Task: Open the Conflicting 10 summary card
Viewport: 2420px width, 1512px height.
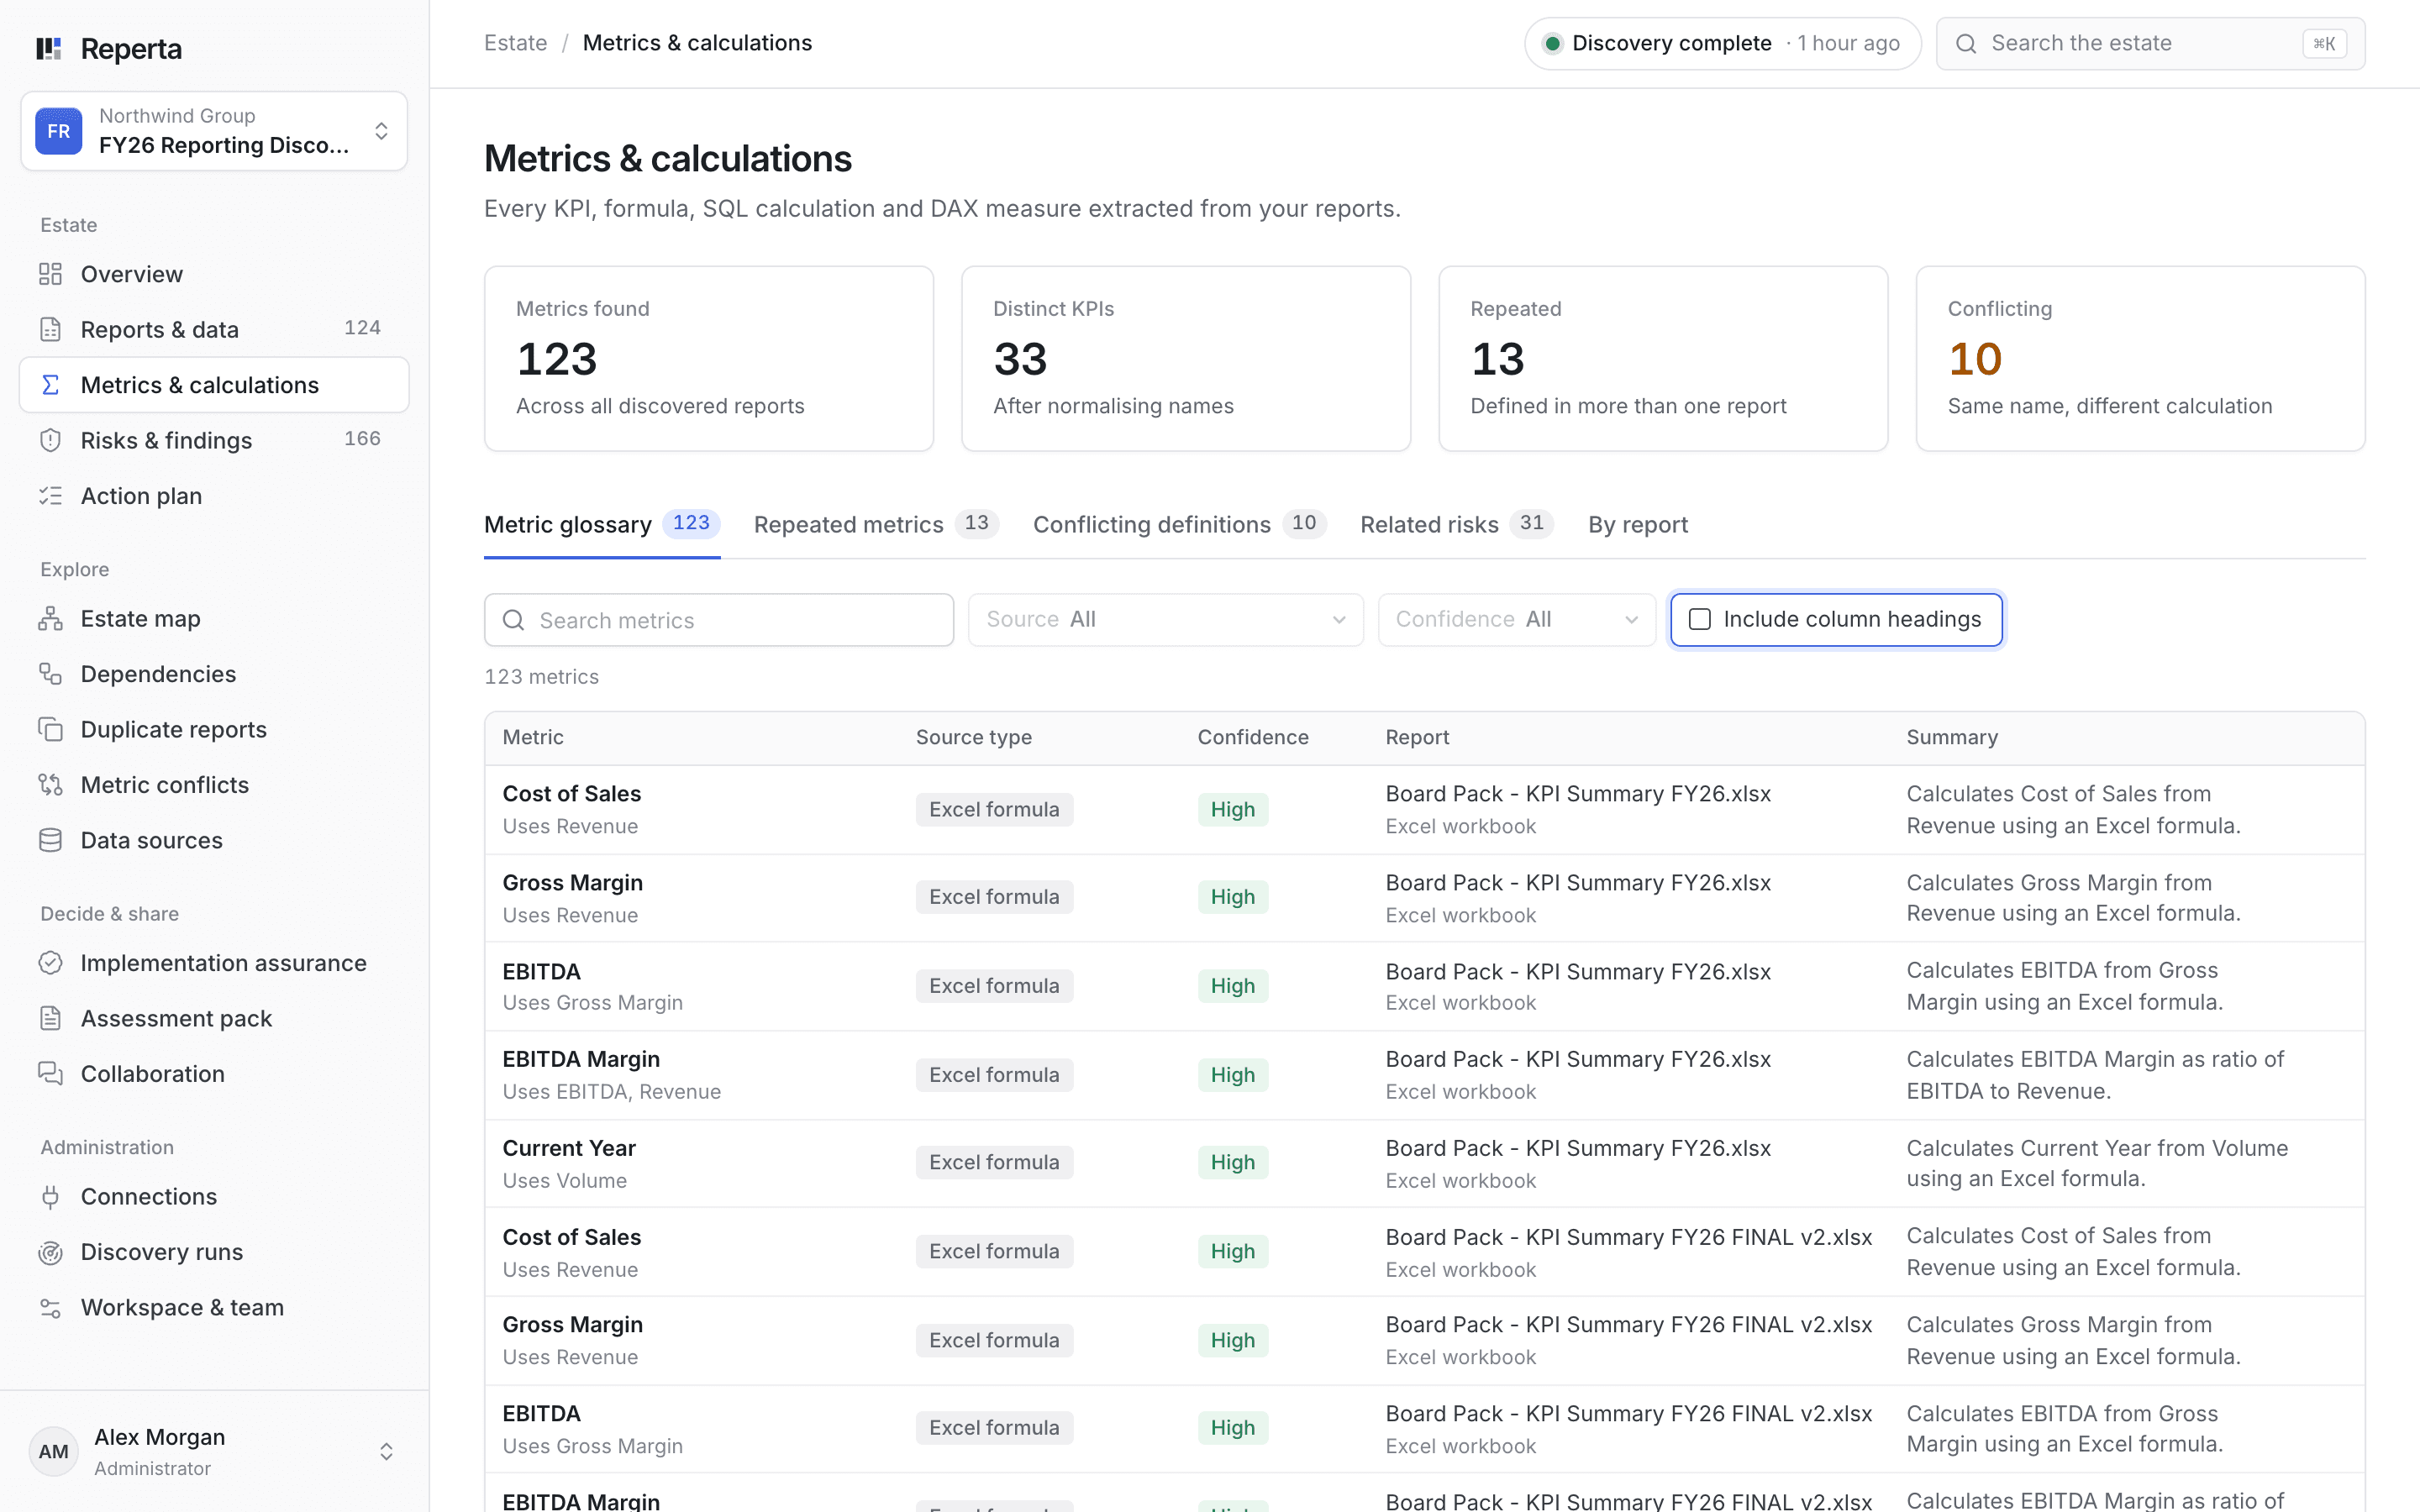Action: click(x=2140, y=358)
